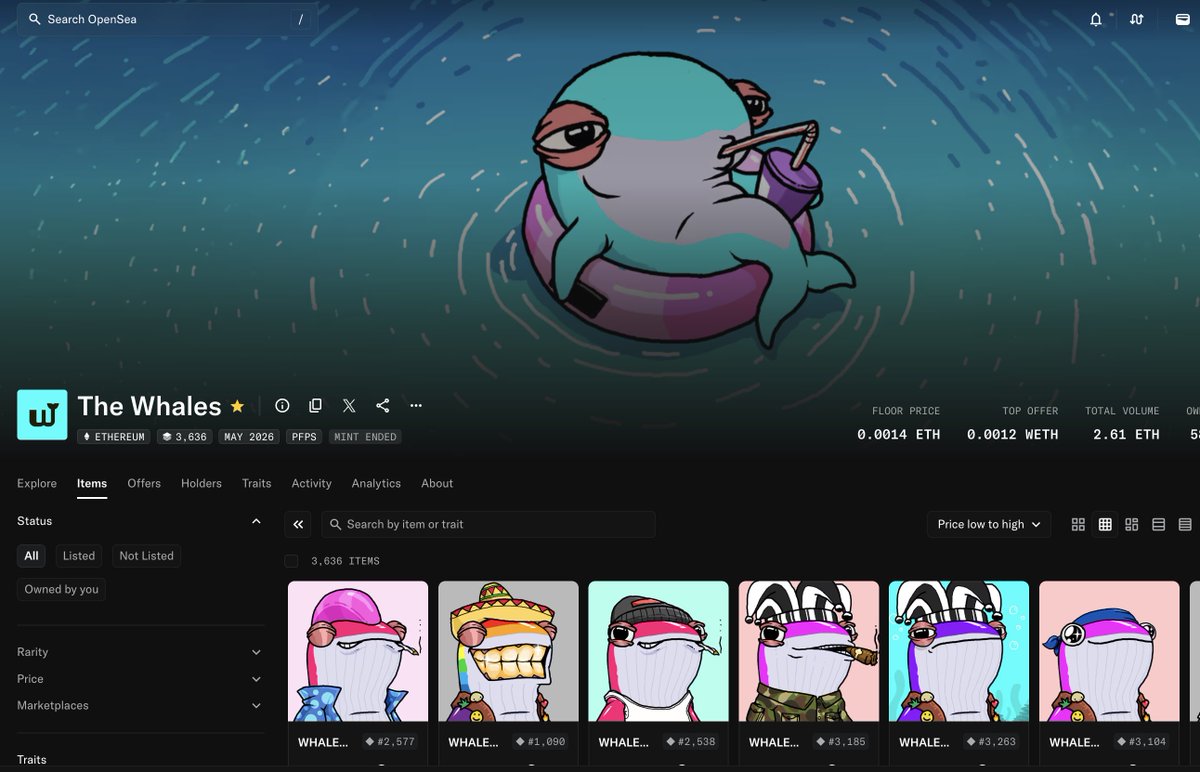1200x772 pixels.
Task: Favorite collection with yellow star icon
Action: click(x=237, y=406)
